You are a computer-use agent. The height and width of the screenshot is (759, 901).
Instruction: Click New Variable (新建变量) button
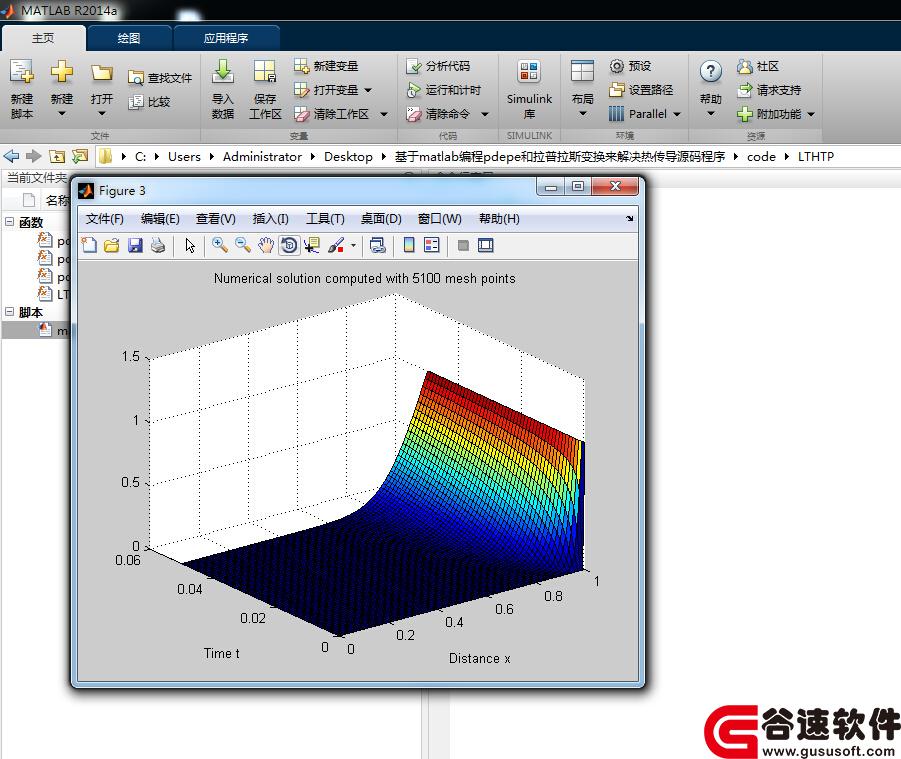click(x=326, y=66)
